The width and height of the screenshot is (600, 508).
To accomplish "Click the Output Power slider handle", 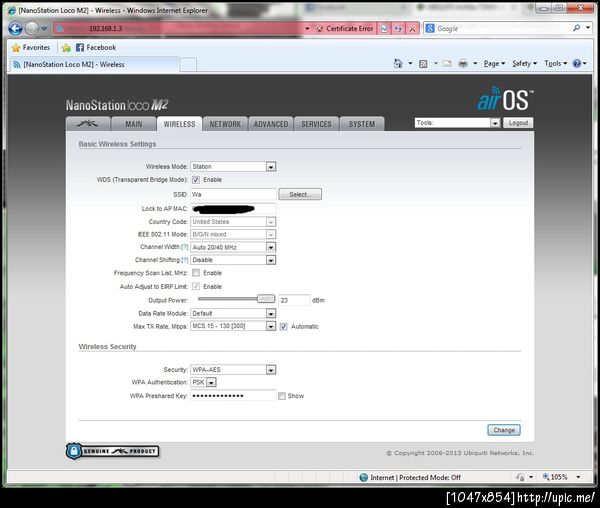I will [266, 298].
